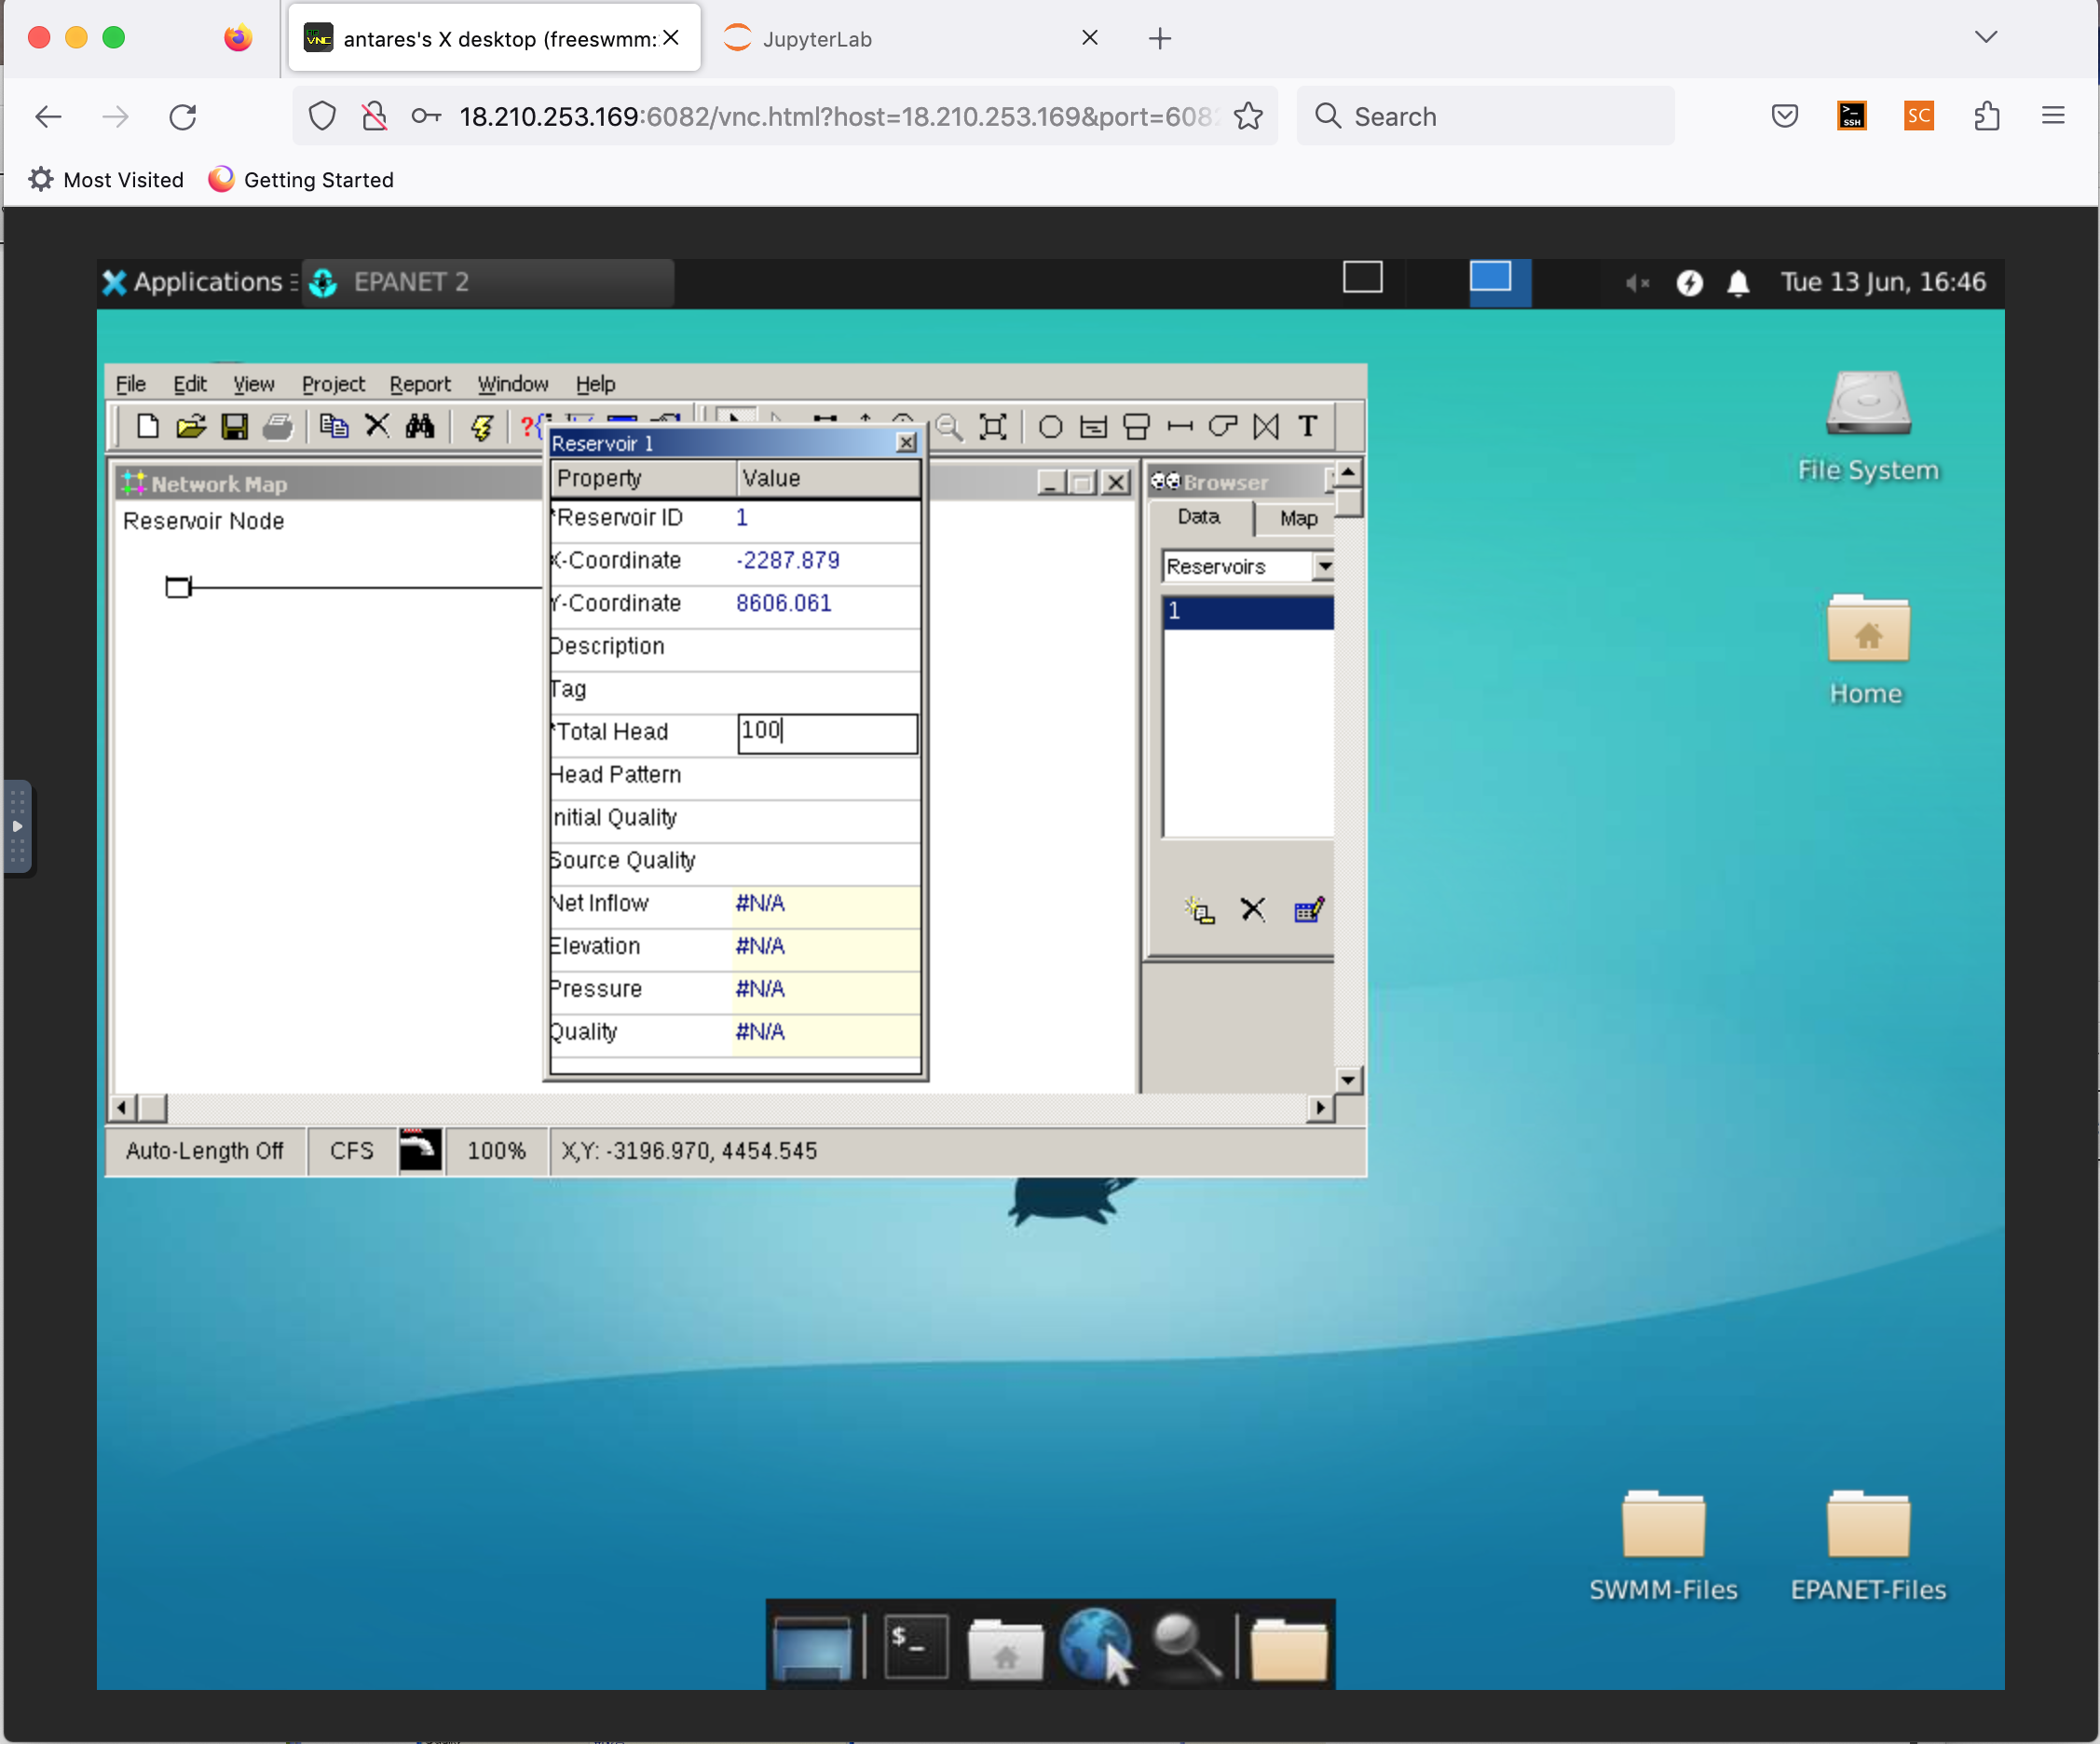Image resolution: width=2100 pixels, height=1744 pixels.
Task: Open an existing project file
Action: click(x=190, y=427)
